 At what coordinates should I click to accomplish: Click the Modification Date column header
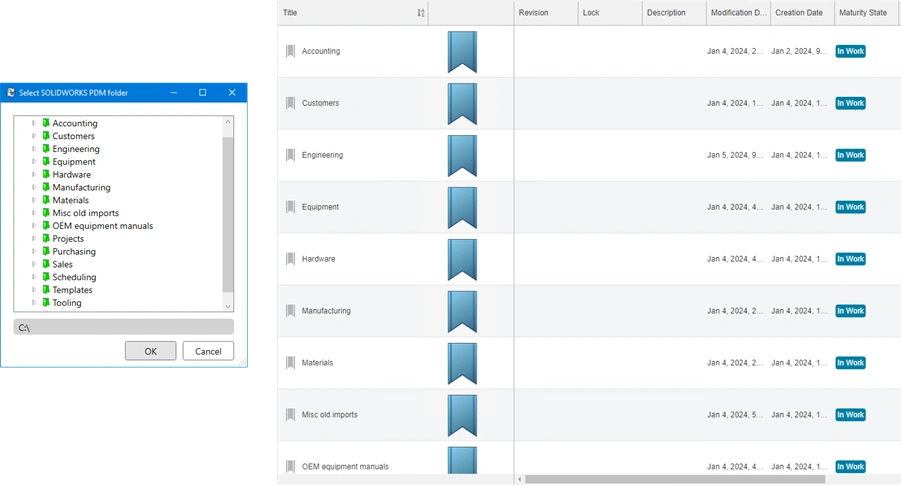[x=738, y=13]
